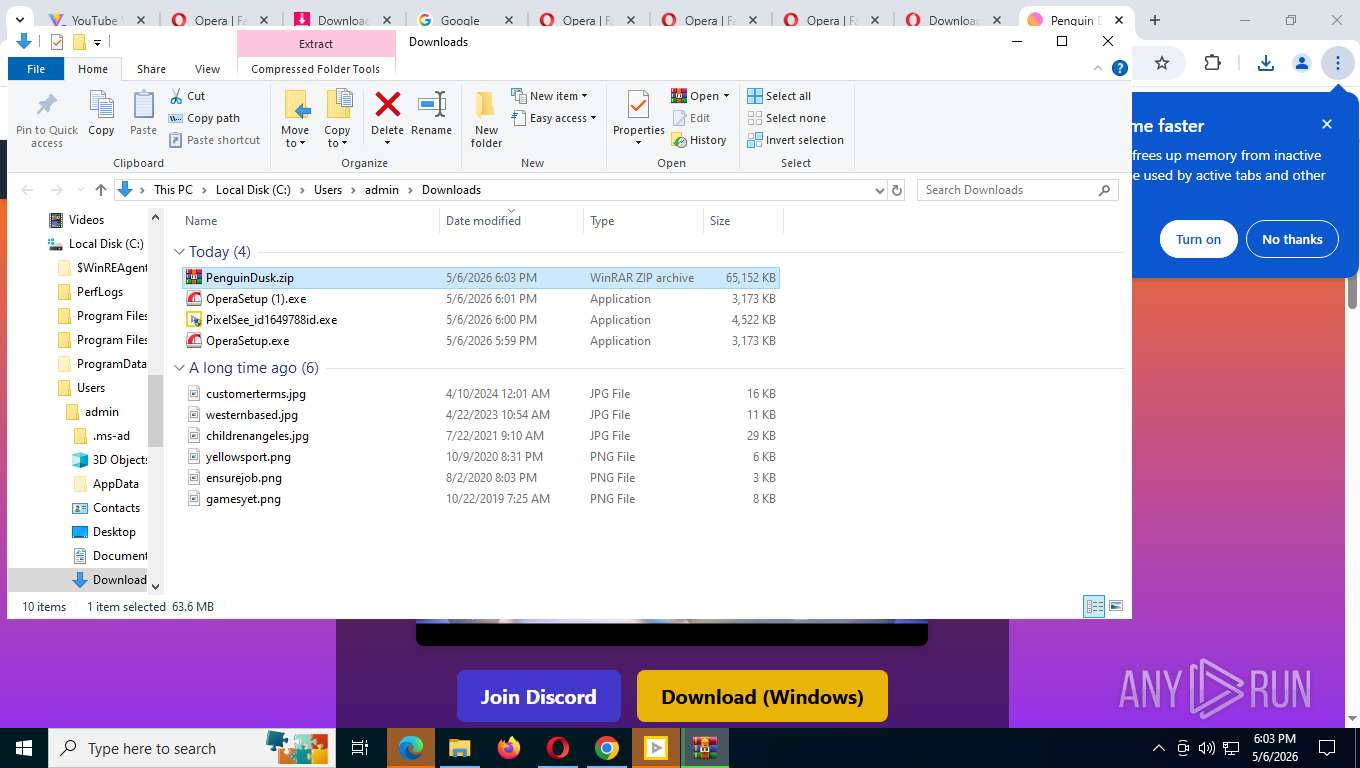Click the red Delete icon
This screenshot has height=768, width=1360.
(387, 105)
